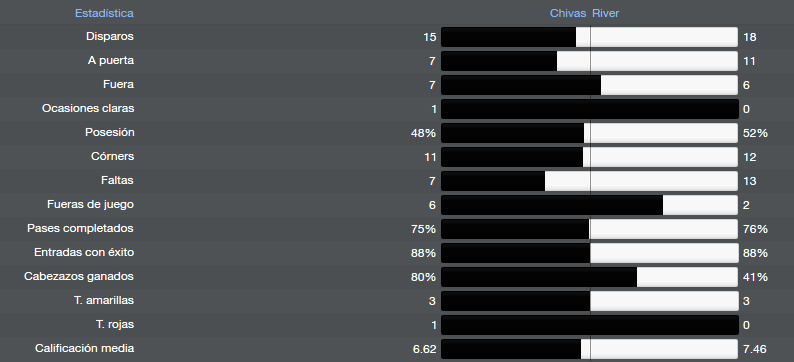Click the Ocasiones claras bar

tap(589, 109)
